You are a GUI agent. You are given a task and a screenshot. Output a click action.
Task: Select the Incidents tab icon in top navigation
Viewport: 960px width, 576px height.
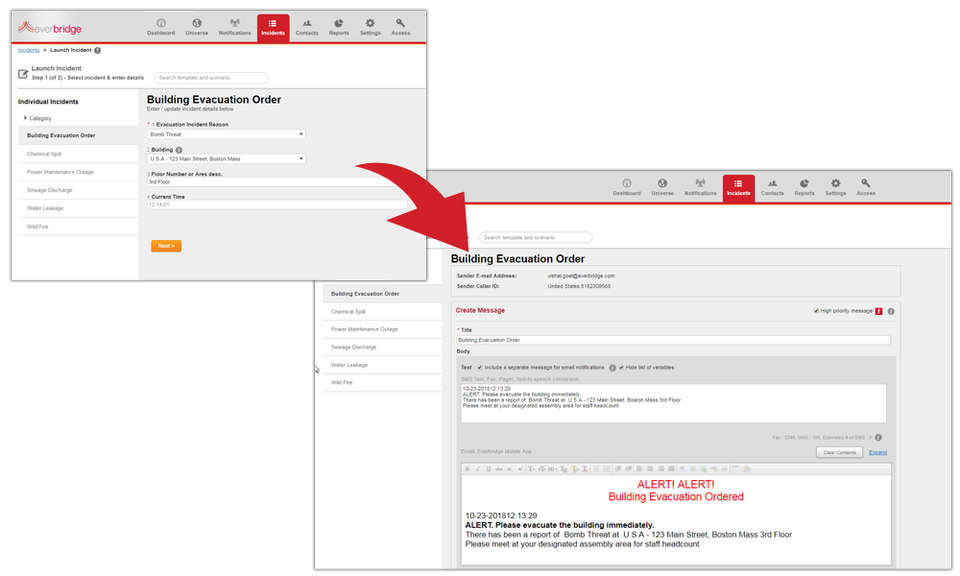pyautogui.click(x=273, y=26)
